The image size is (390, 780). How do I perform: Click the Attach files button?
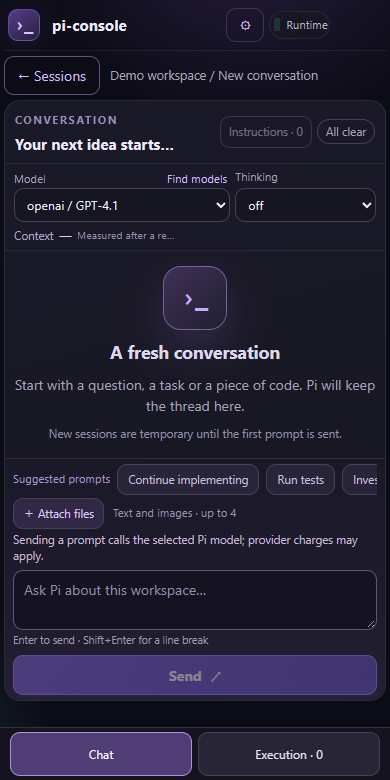(x=59, y=513)
